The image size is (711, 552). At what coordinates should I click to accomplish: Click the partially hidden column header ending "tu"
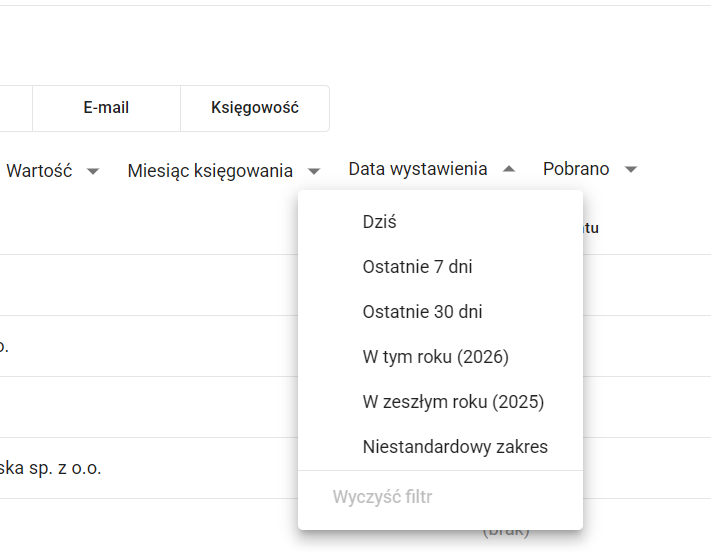coord(590,228)
